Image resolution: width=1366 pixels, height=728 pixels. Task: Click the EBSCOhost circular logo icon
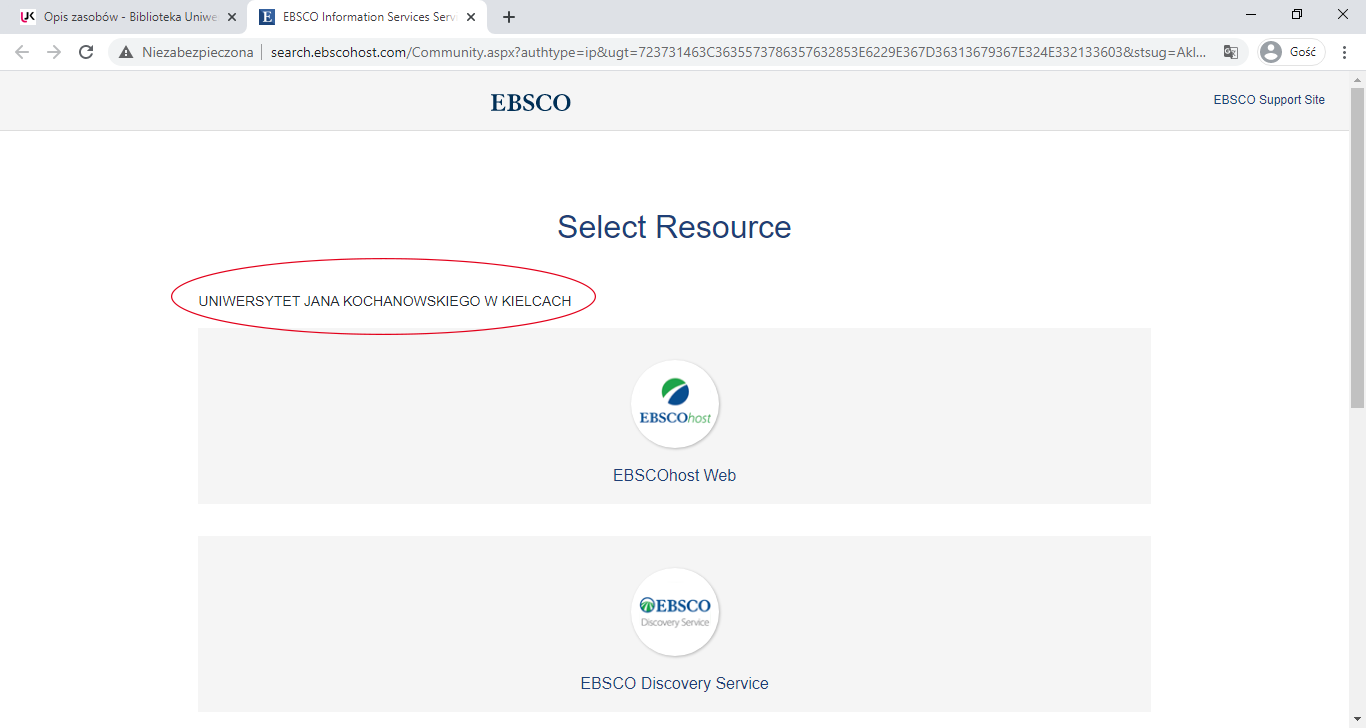675,404
